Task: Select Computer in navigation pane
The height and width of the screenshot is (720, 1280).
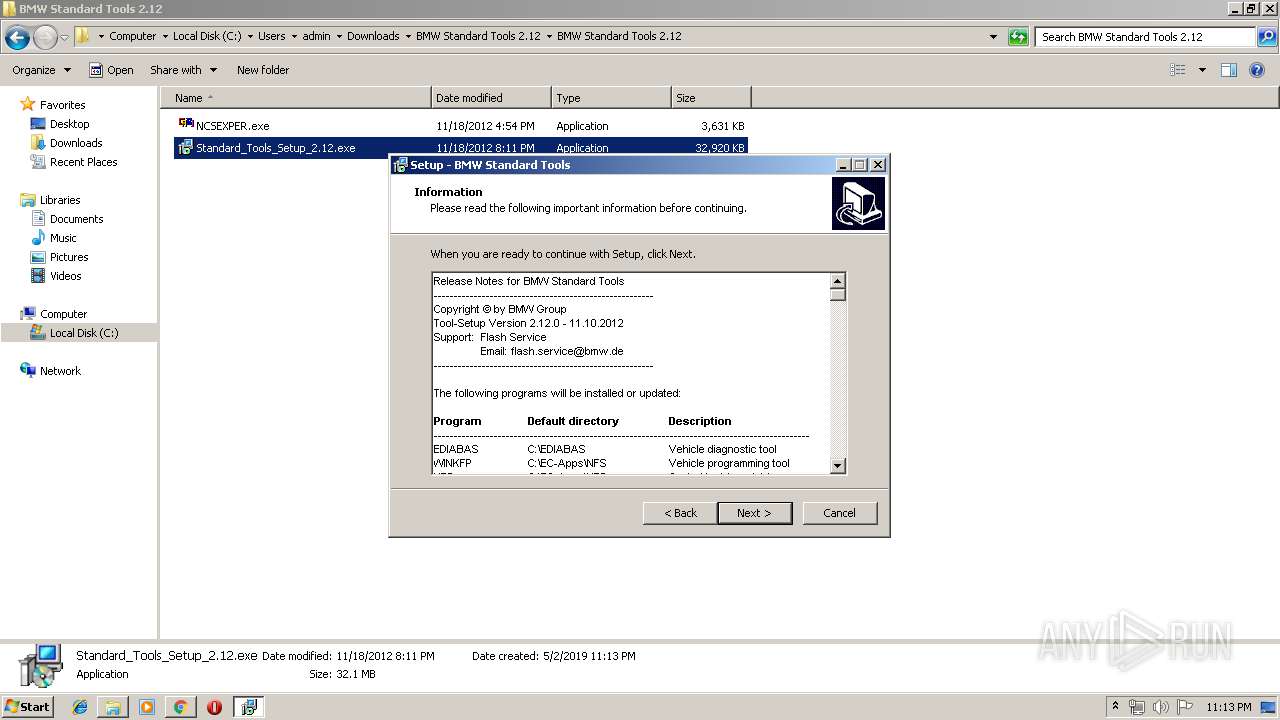Action: coord(63,314)
